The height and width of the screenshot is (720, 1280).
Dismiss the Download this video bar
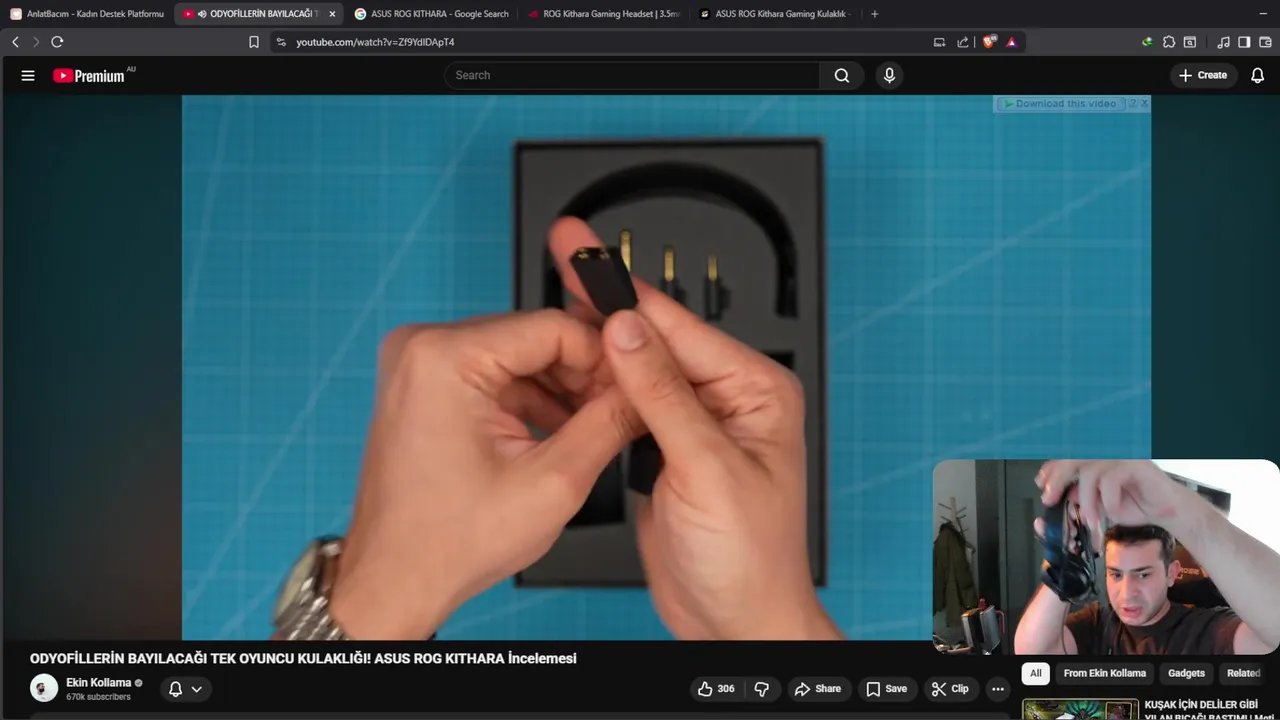[x=1144, y=104]
